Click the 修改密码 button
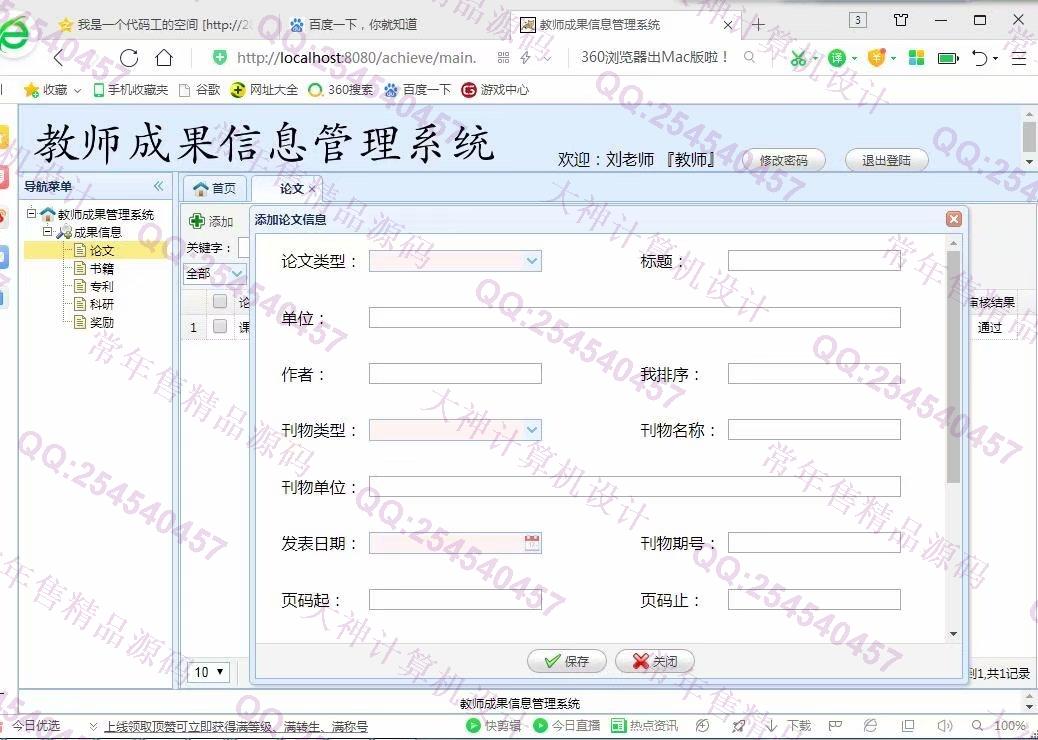This screenshot has height=740, width=1038. pyautogui.click(x=783, y=160)
